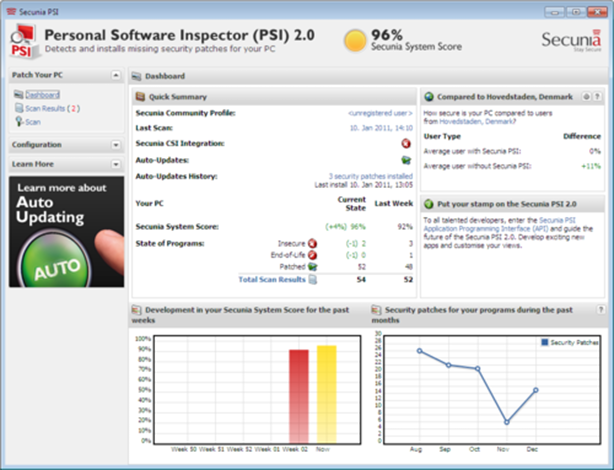Viewport: 614px width, 470px height.
Task: Expand the Learn More section
Action: pos(117,163)
